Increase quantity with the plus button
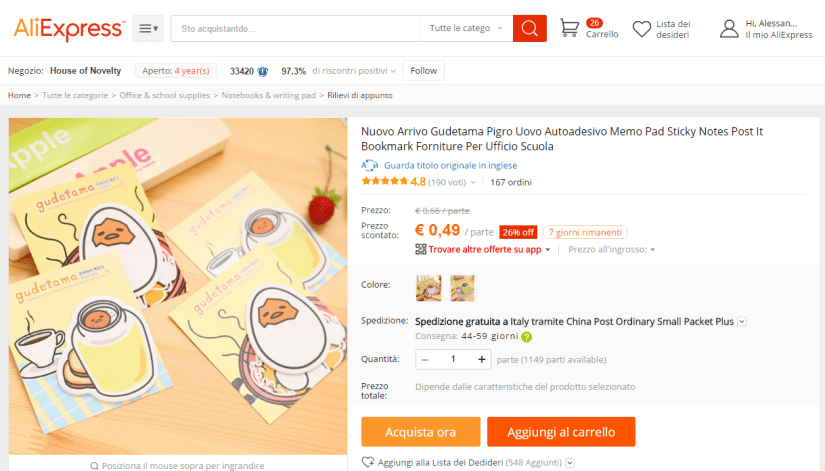Viewport: 825px width, 471px height. click(481, 359)
